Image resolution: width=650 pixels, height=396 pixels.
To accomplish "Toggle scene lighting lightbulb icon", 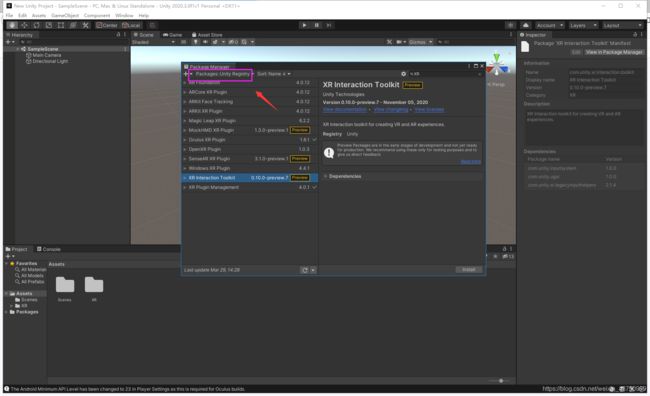I will 196,42.
